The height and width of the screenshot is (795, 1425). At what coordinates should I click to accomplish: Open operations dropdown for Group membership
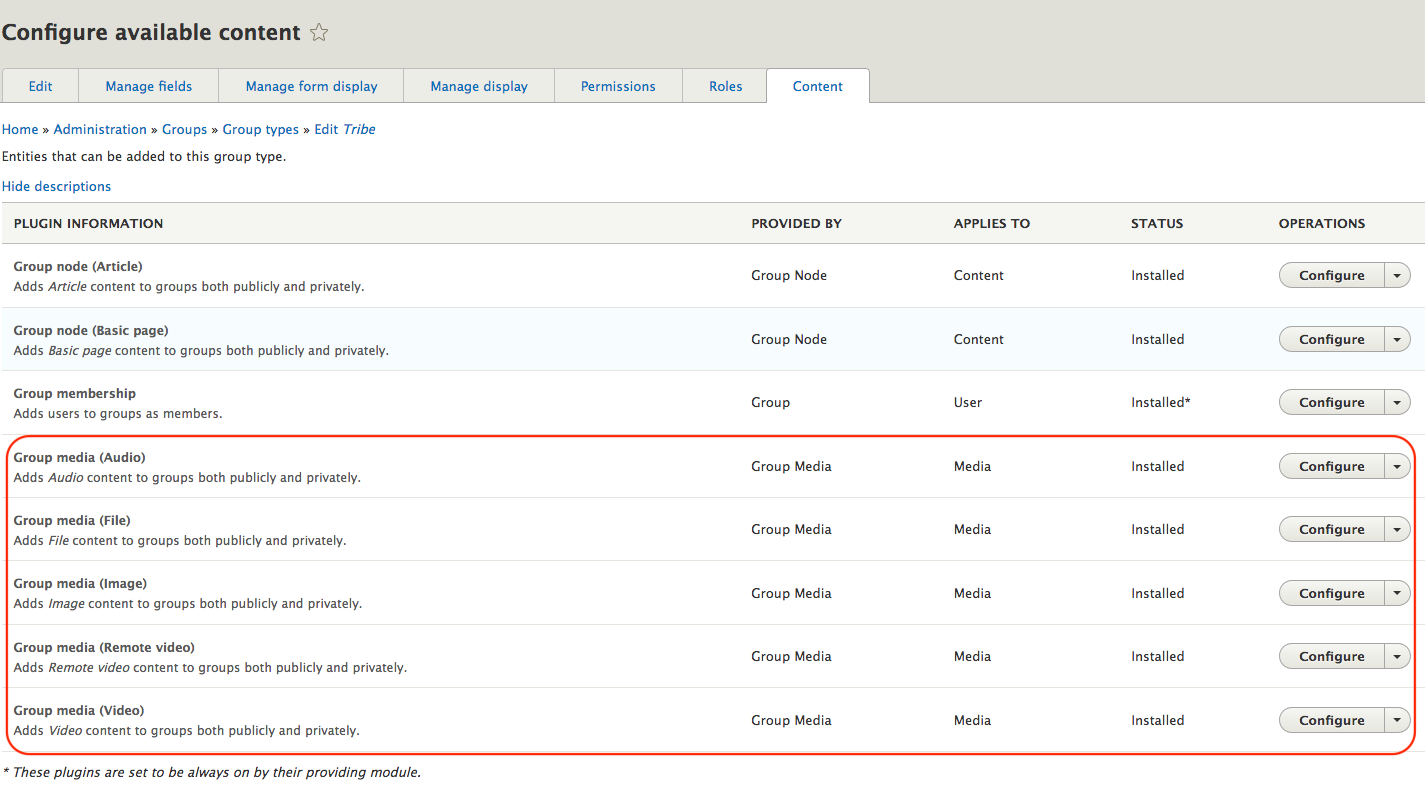click(x=1397, y=402)
